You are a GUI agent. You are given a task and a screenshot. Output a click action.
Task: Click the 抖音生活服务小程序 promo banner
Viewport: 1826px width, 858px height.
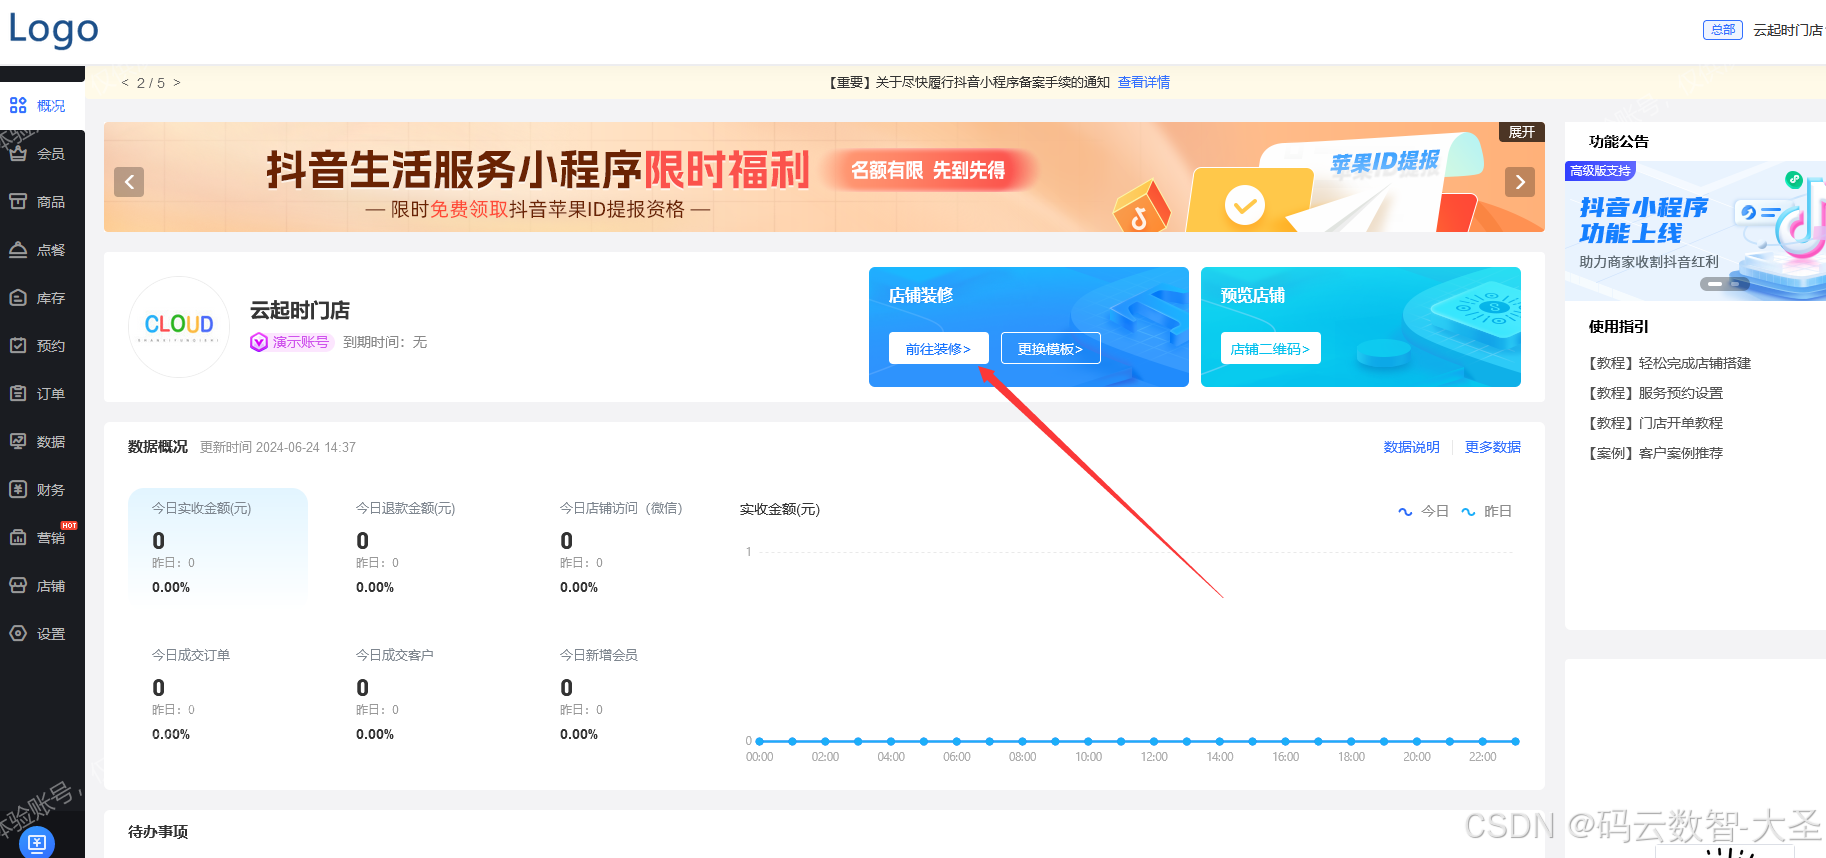point(824,177)
